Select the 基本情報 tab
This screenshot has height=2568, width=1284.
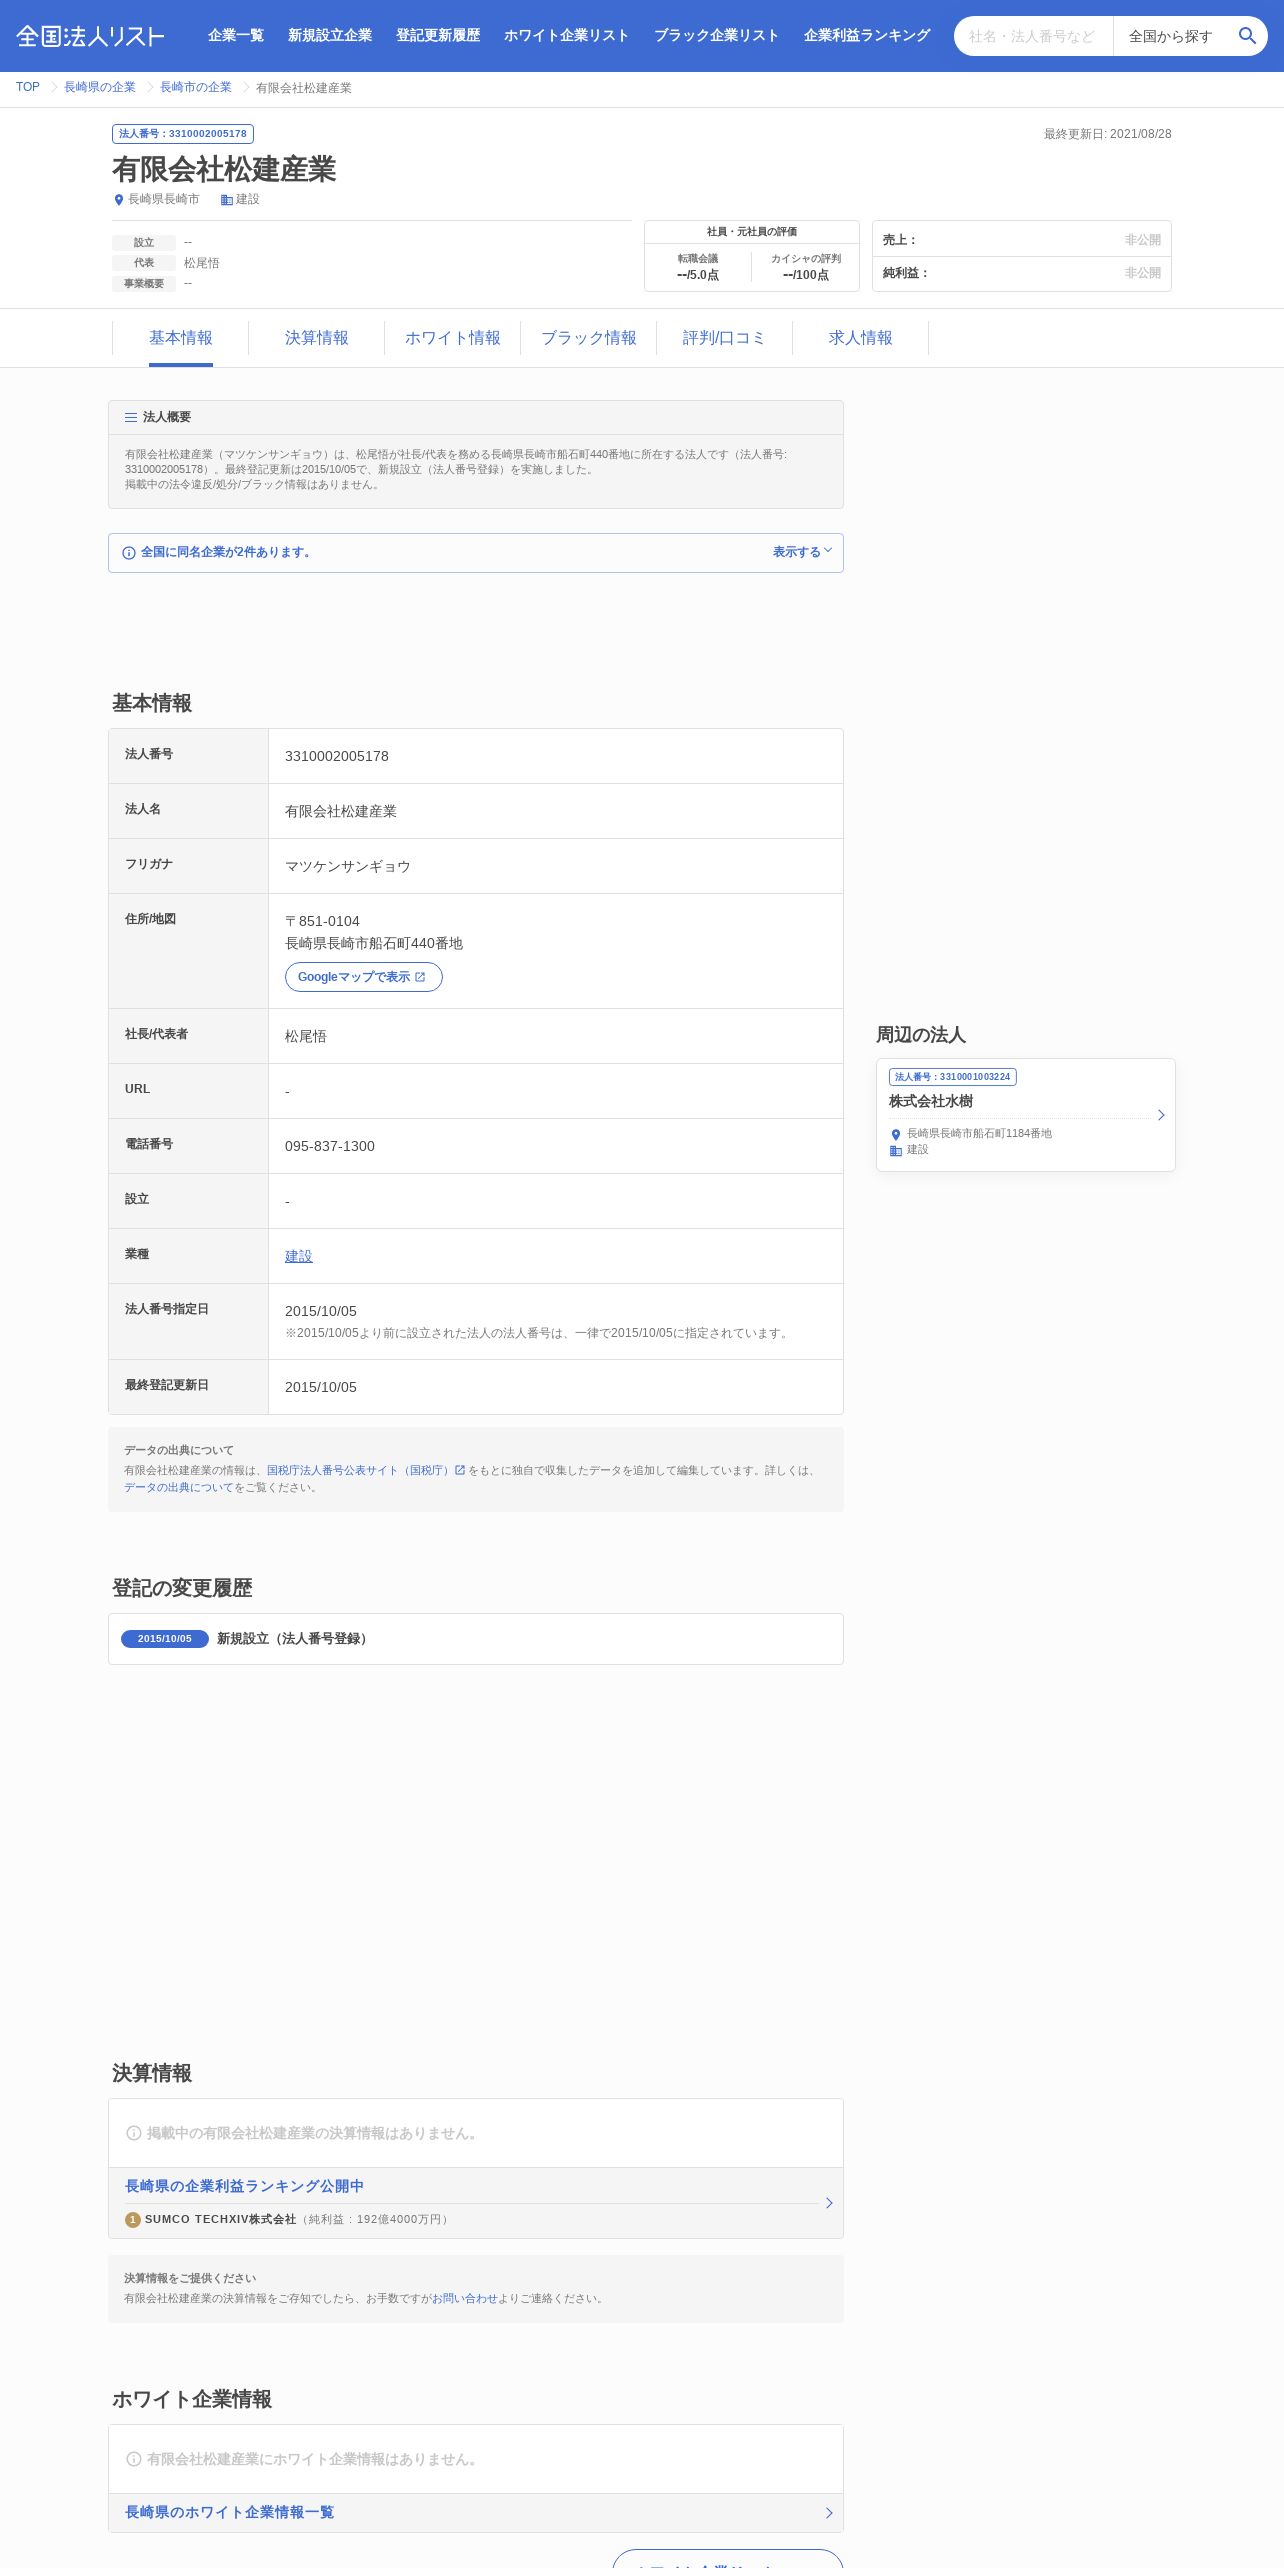(181, 338)
